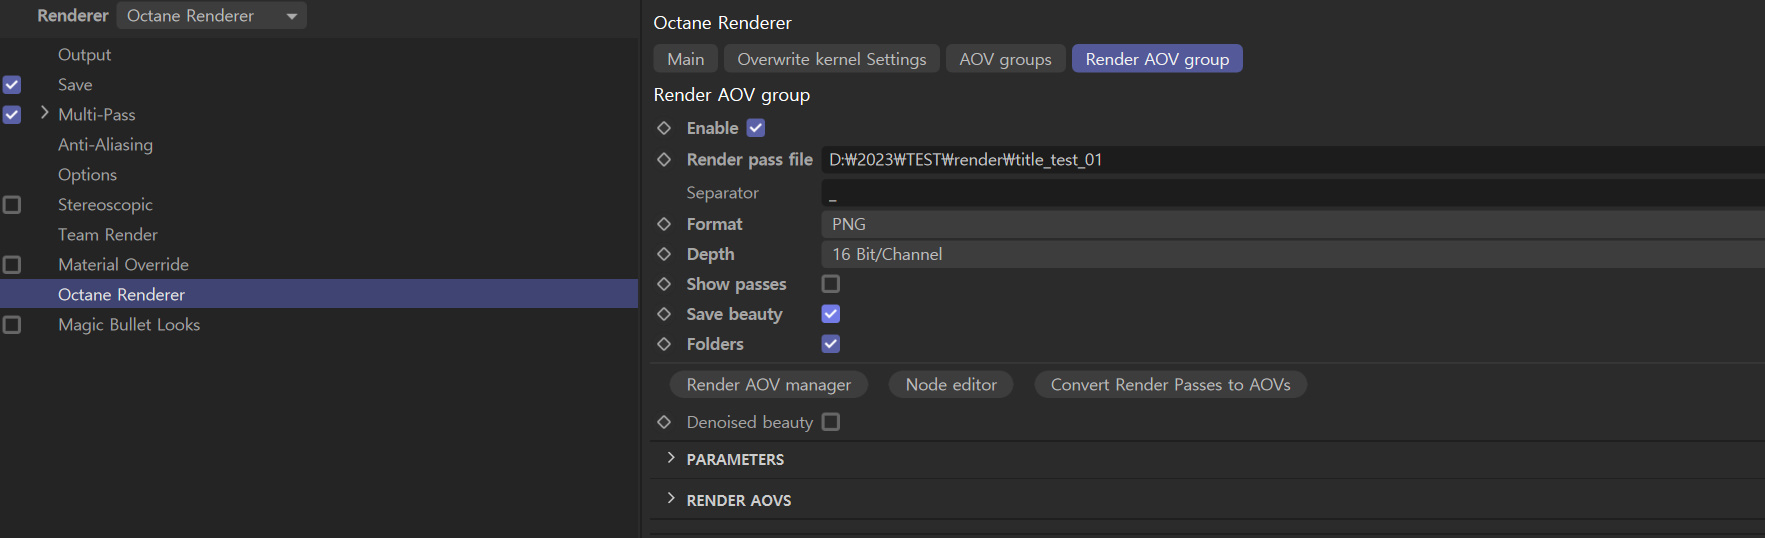Expand the Multi-Pass tree arrow
The image size is (1765, 538).
click(x=44, y=113)
